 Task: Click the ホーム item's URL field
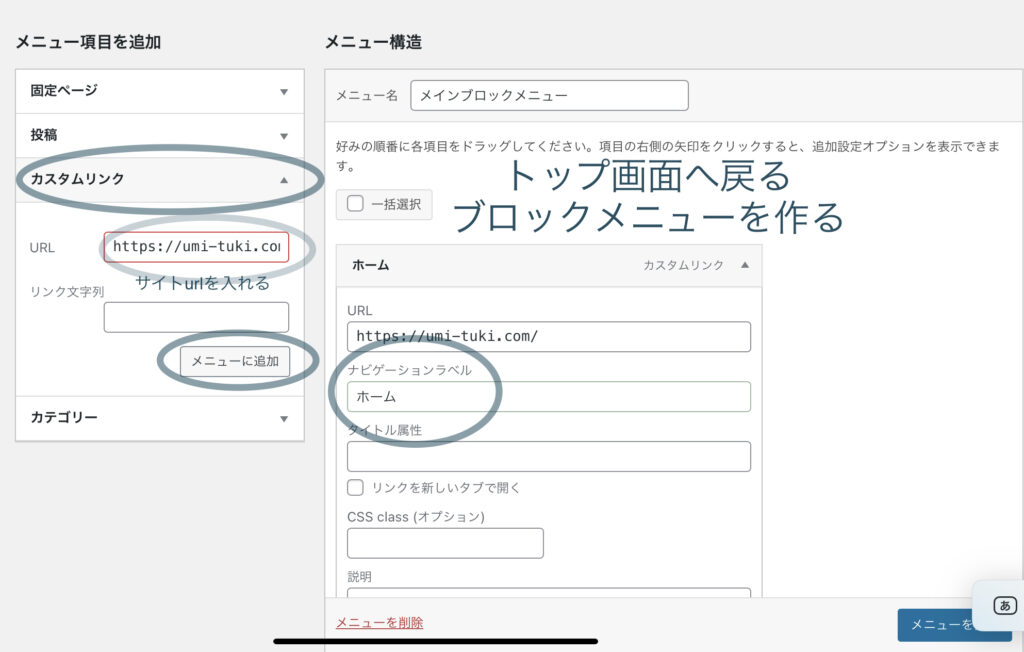click(x=548, y=337)
